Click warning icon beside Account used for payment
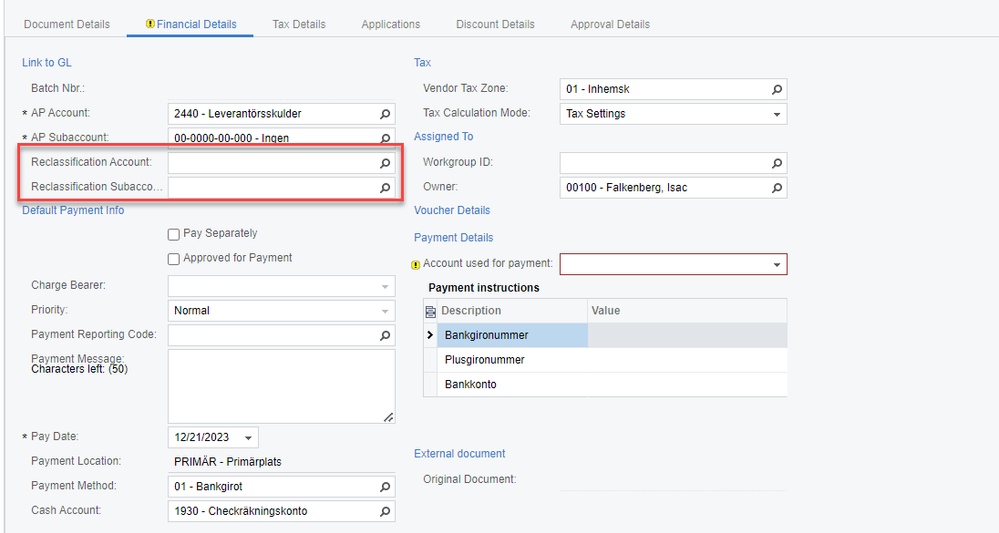Screen dimensions: 999x533 point(415,264)
